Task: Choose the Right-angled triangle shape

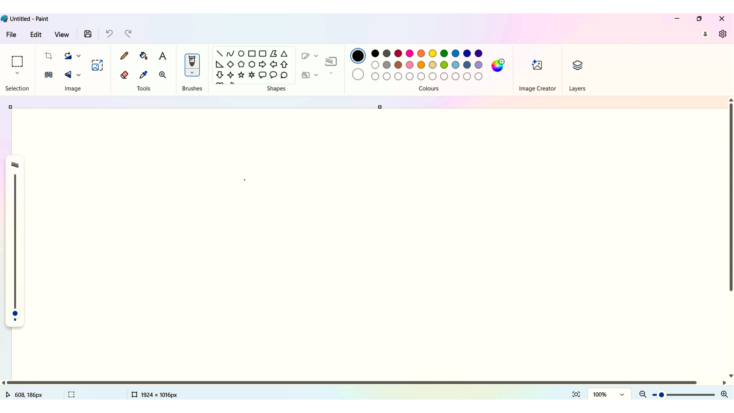Action: point(220,64)
